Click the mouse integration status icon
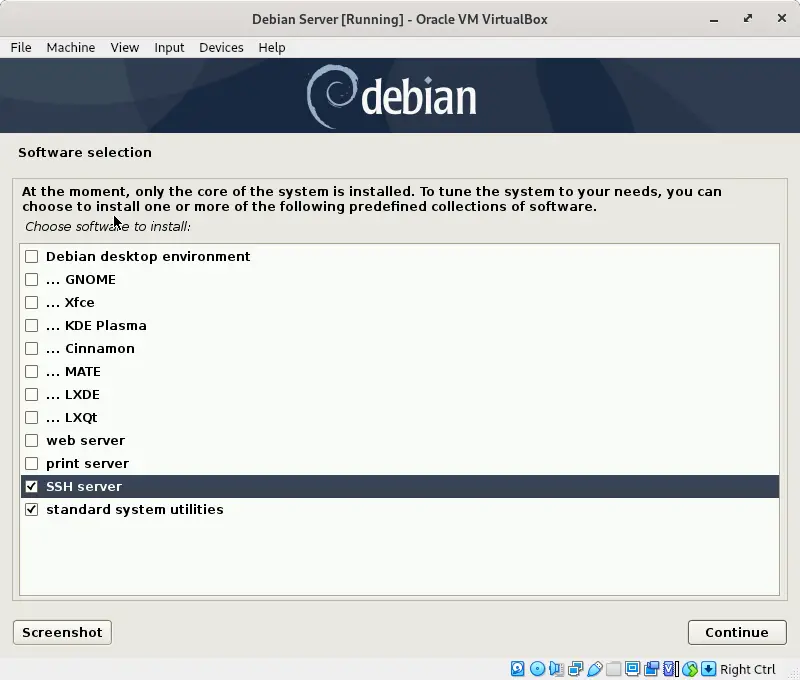The image size is (800, 680). click(x=690, y=668)
